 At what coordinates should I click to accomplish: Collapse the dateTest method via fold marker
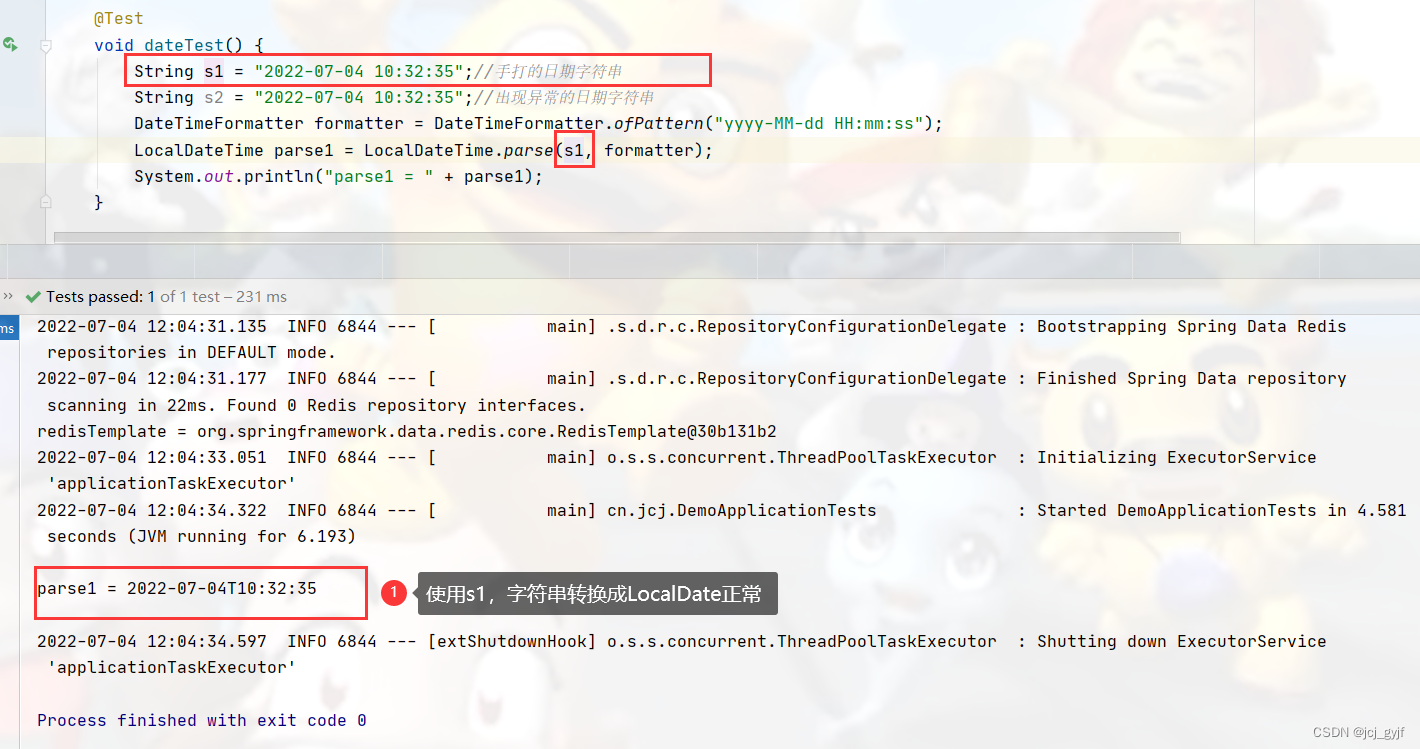(45, 45)
